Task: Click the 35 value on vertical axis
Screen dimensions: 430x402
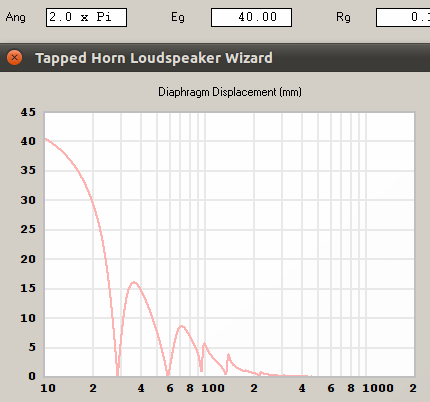Action: 28,170
